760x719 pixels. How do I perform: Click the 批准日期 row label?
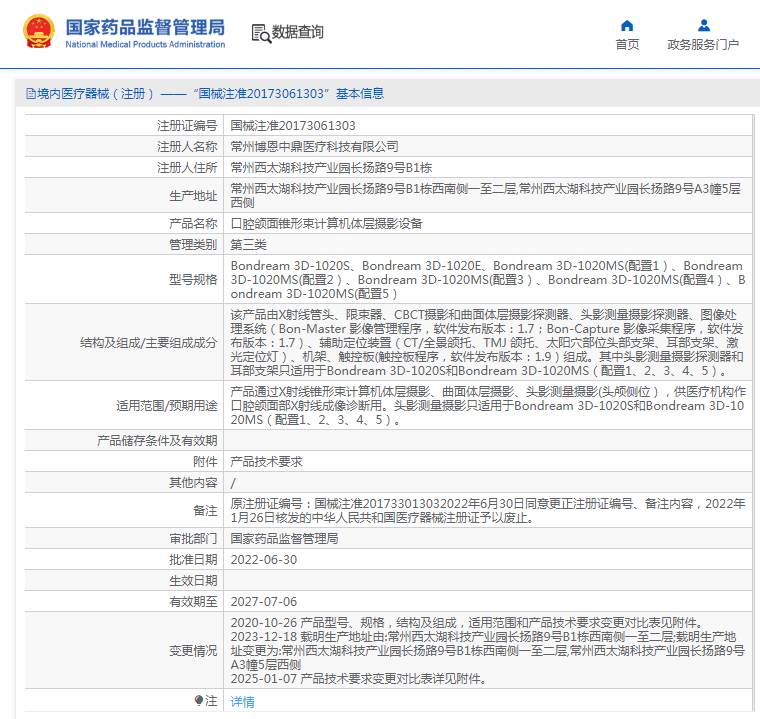[193, 560]
